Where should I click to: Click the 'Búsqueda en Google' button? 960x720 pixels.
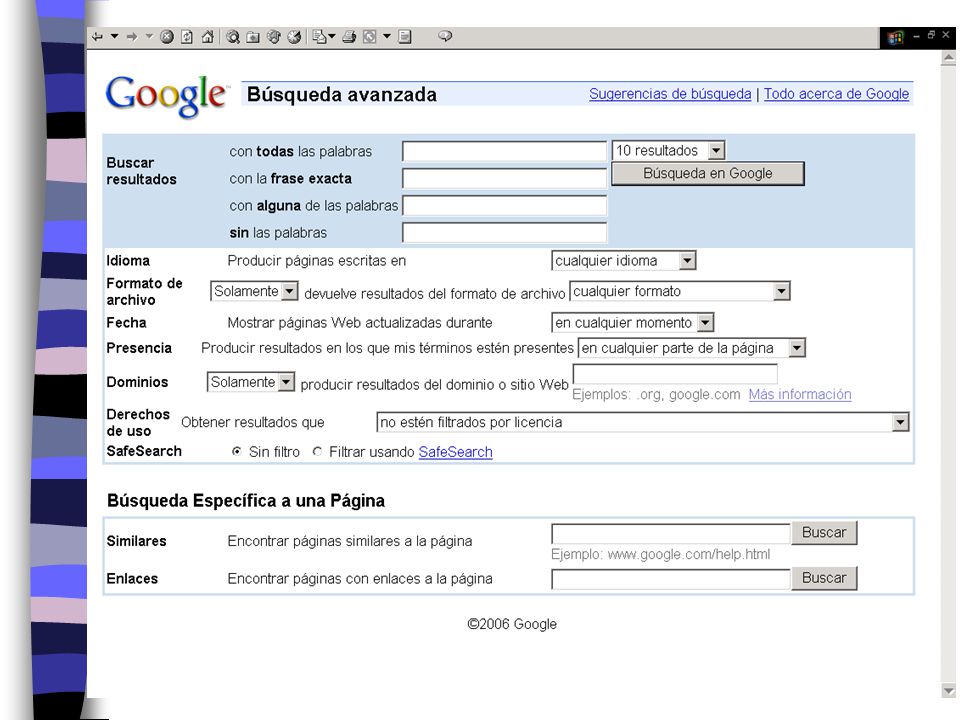(x=708, y=173)
